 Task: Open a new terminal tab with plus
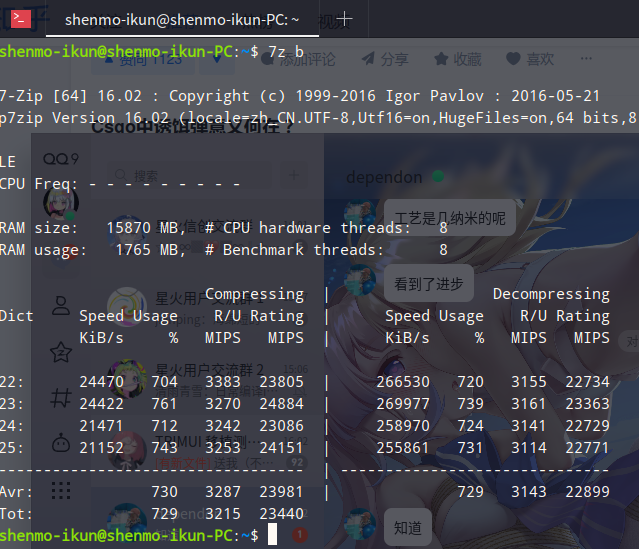click(344, 19)
